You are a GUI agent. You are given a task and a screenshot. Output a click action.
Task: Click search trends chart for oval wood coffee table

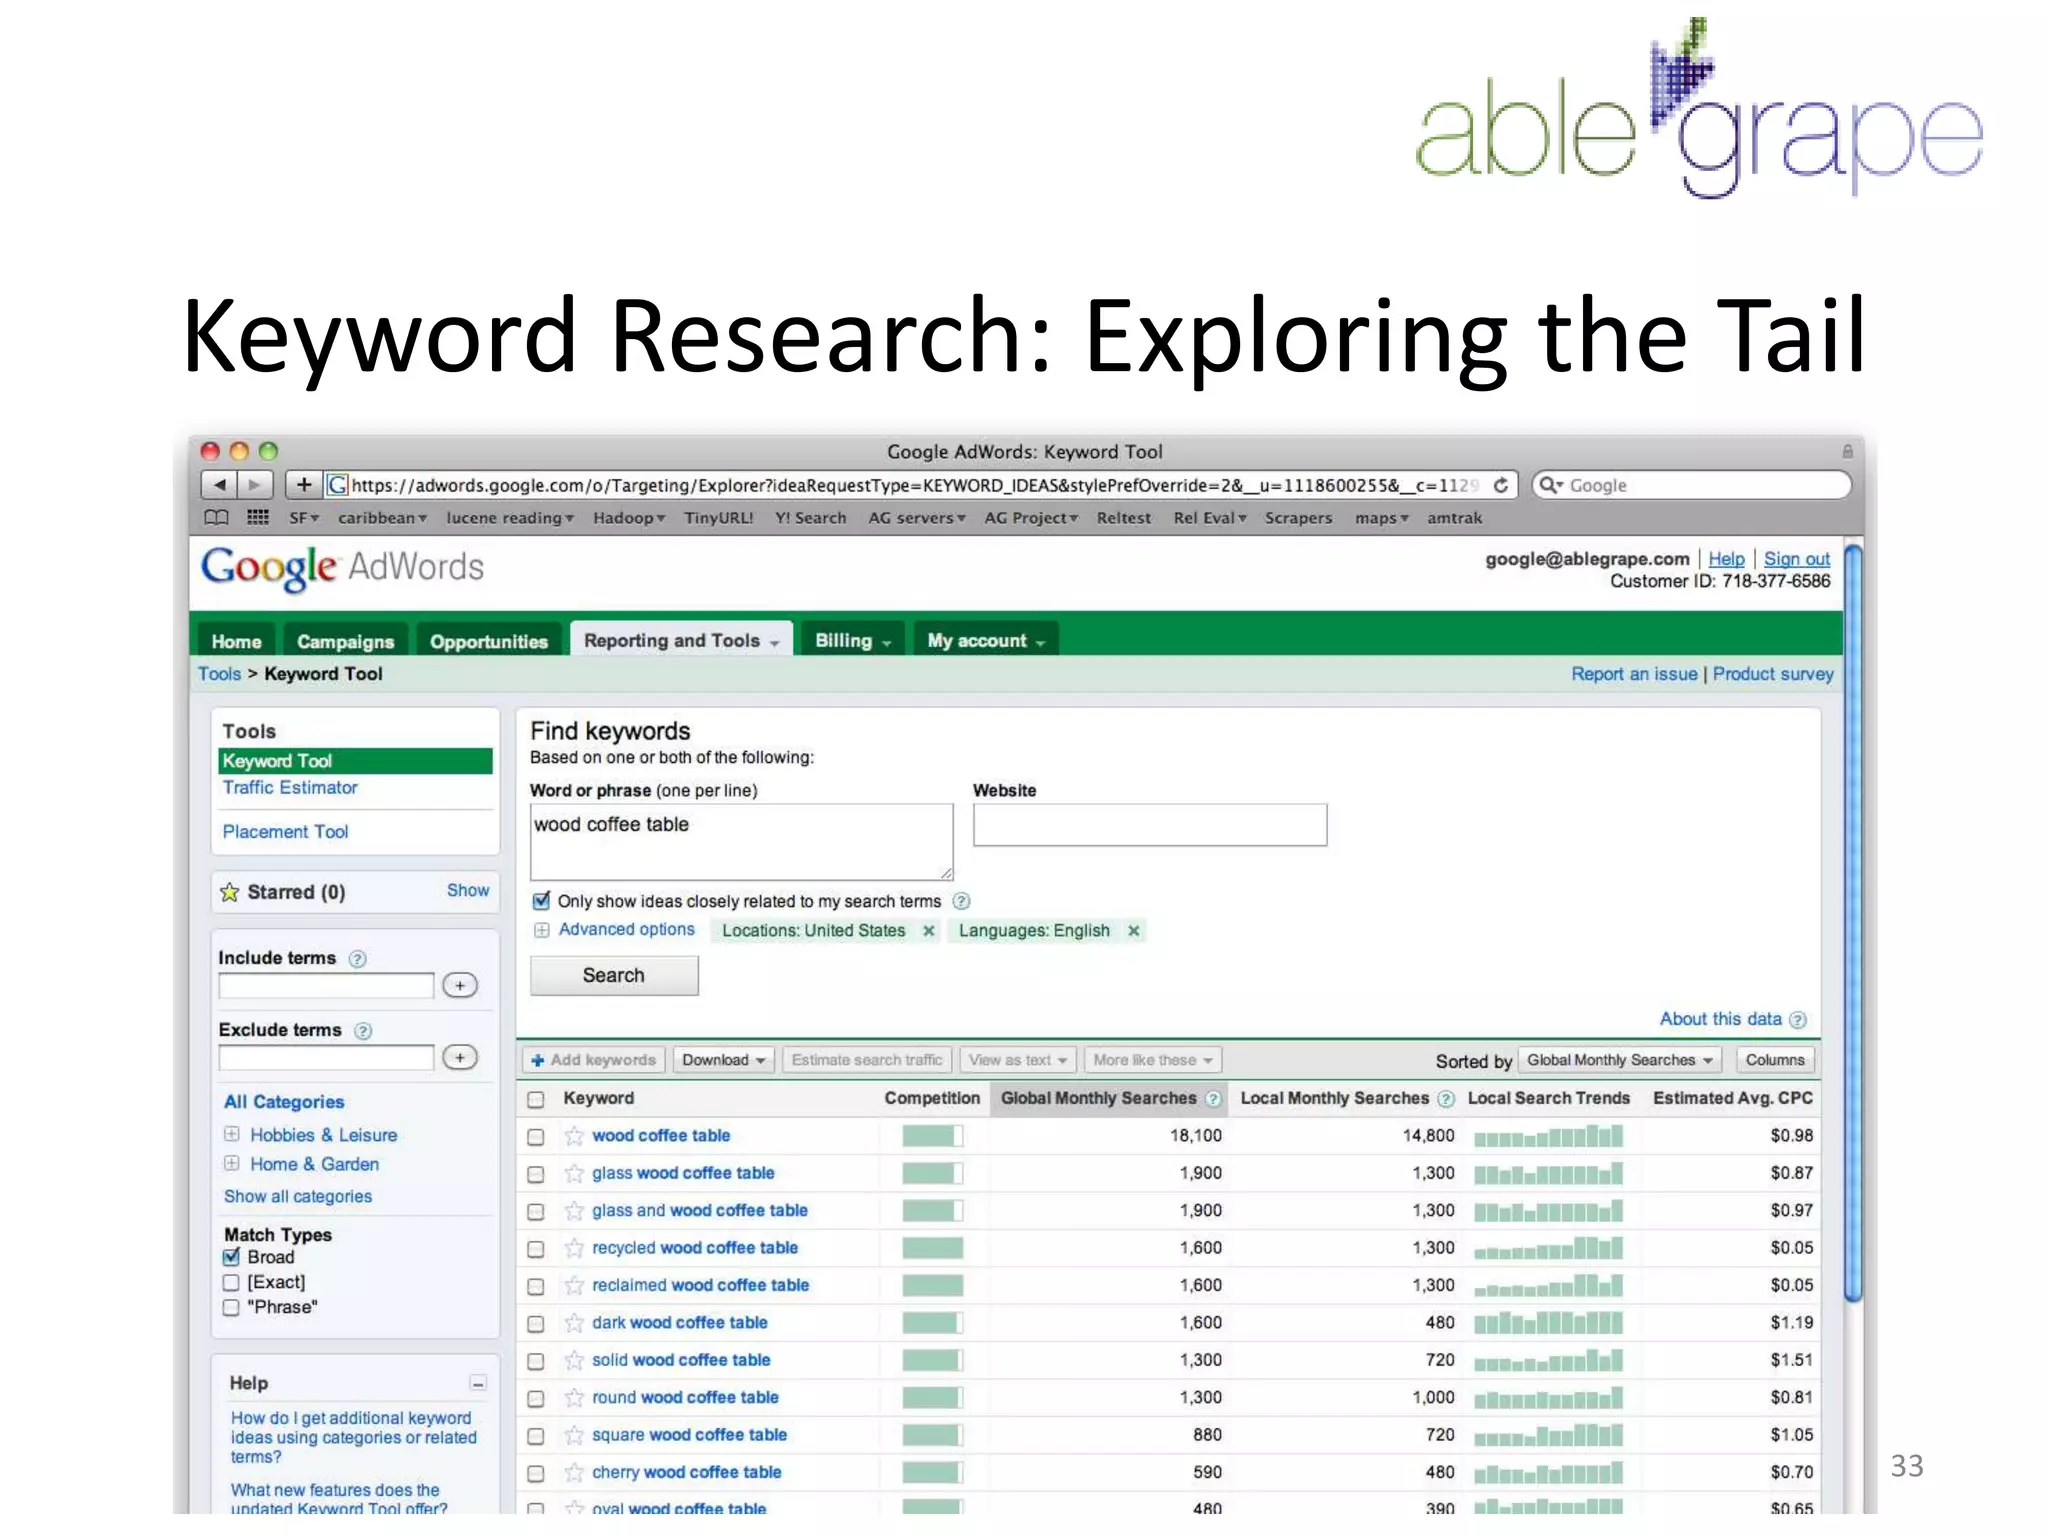[x=1548, y=1506]
